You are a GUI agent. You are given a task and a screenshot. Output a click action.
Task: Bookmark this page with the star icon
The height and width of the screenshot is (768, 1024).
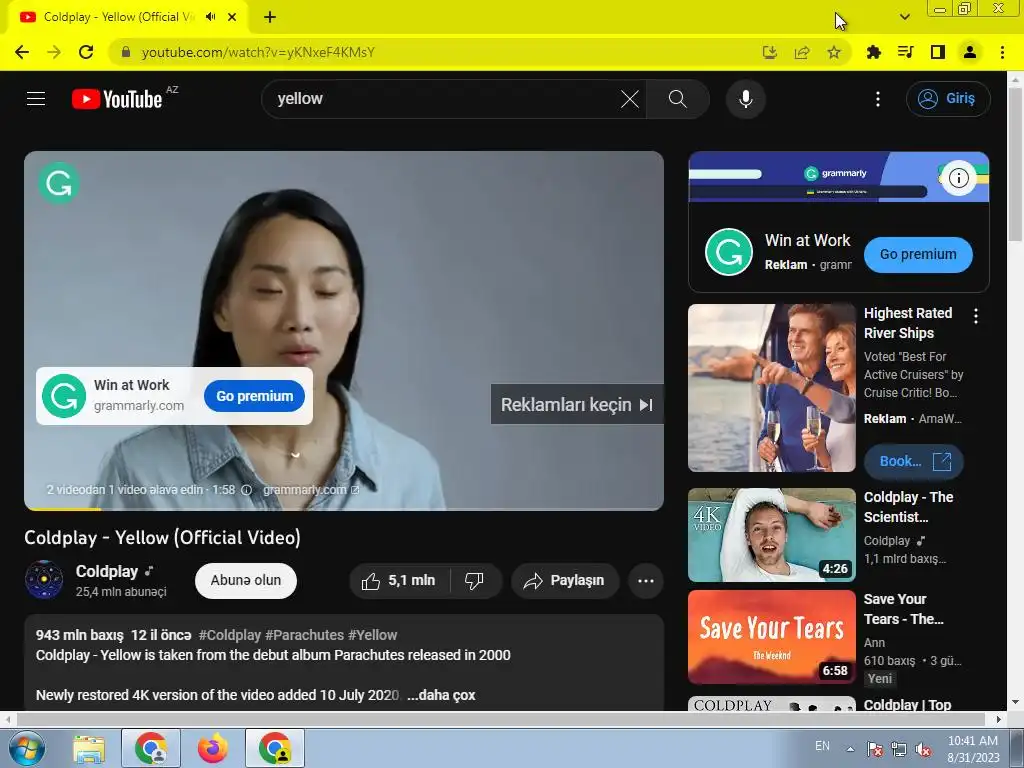coord(834,52)
